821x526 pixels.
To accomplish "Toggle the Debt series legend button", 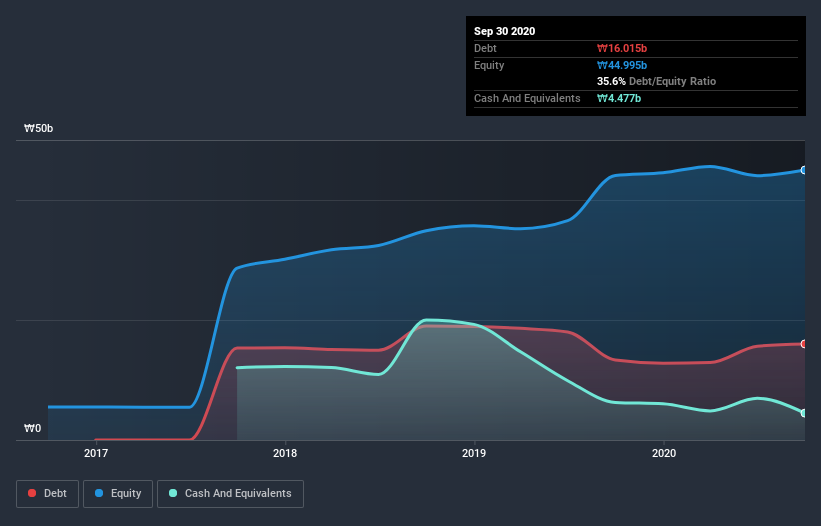I will tap(47, 494).
